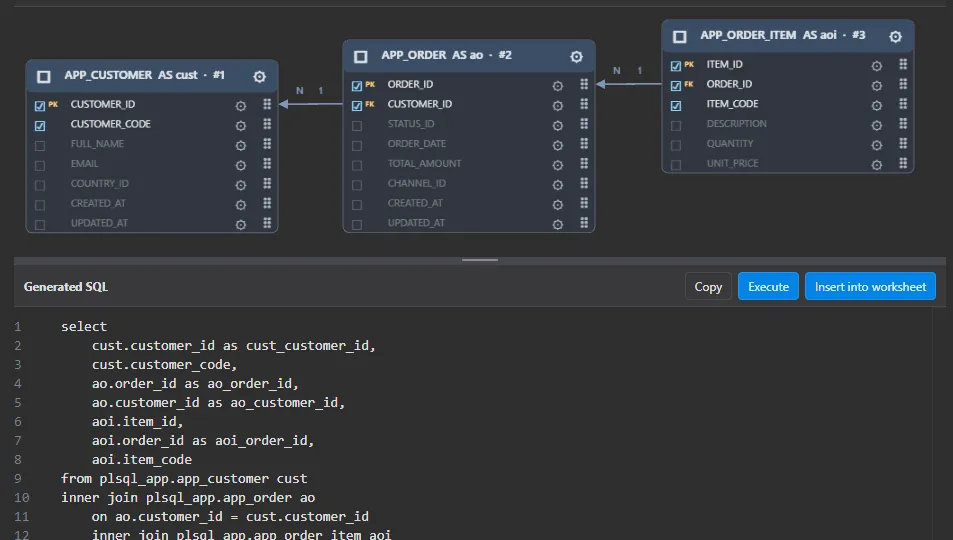Screen dimensions: 953x540
Task: Click join line between APP_CUSTOMER and APP_ORDER
Action: pyautogui.click(x=311, y=104)
